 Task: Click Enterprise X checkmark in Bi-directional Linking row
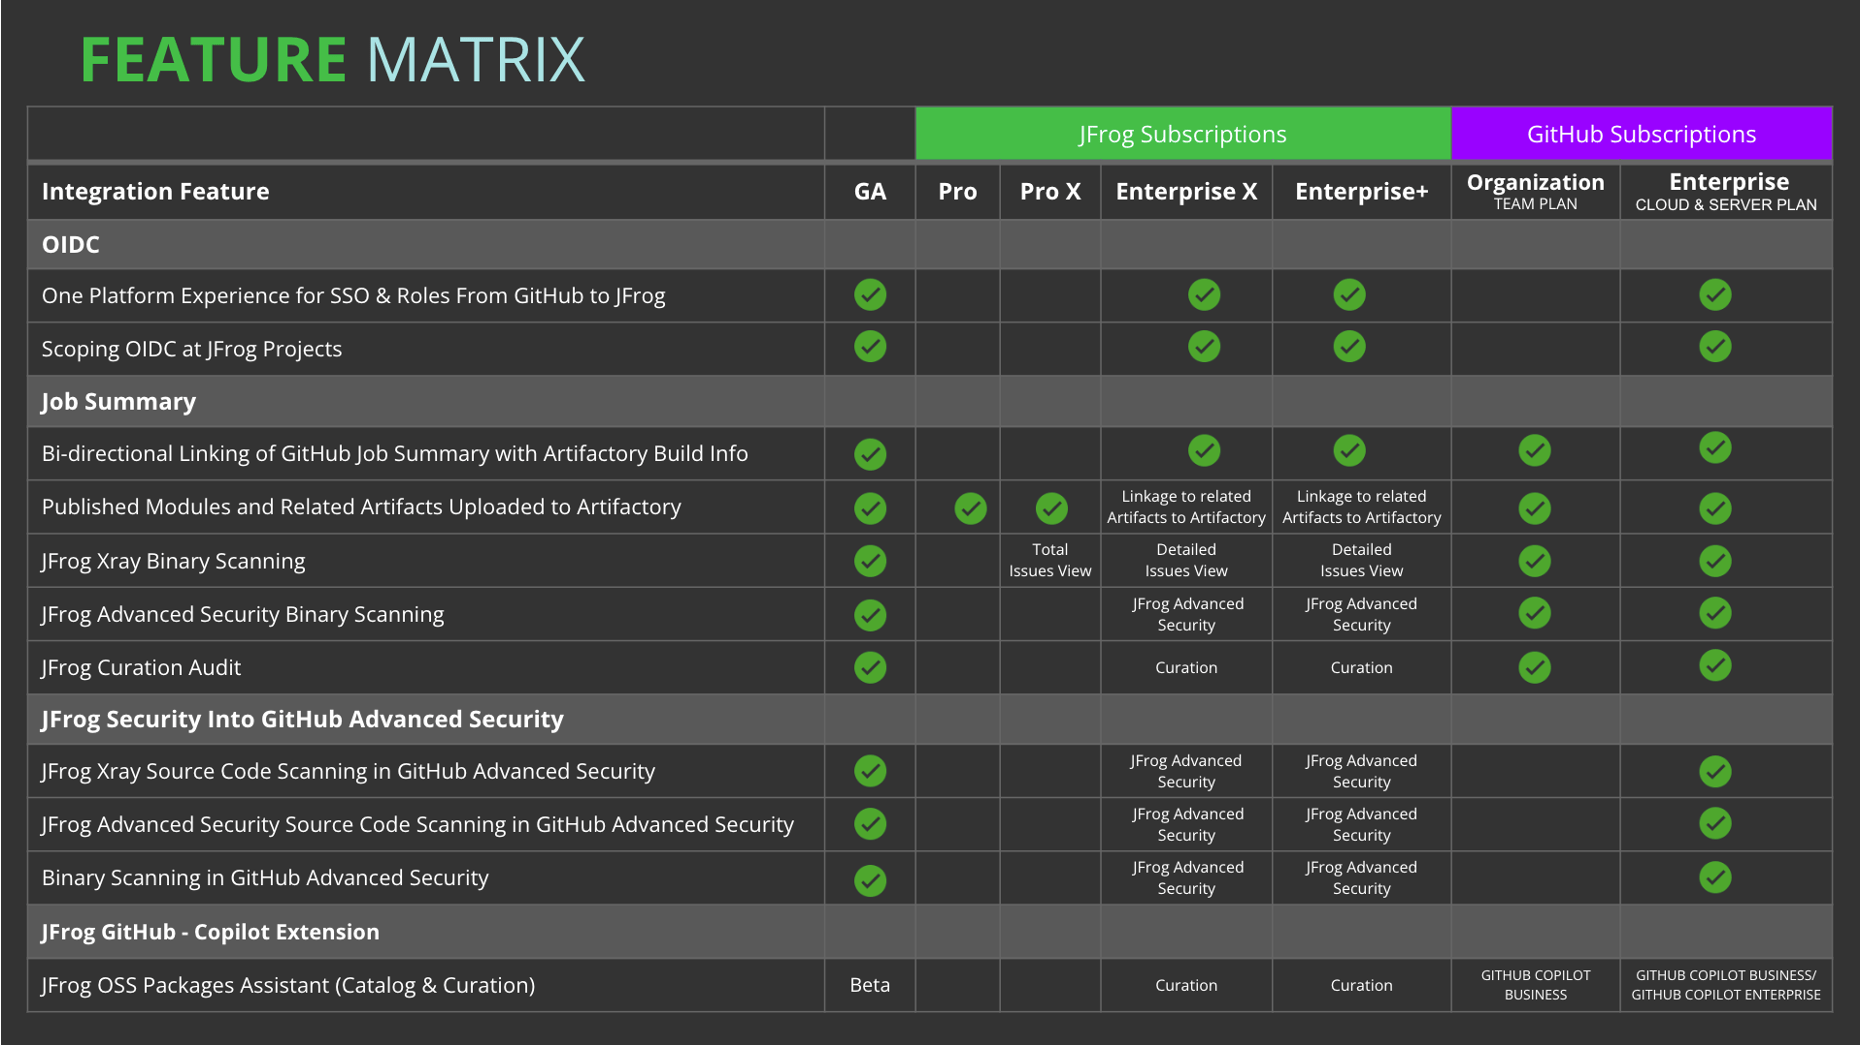pyautogui.click(x=1204, y=451)
